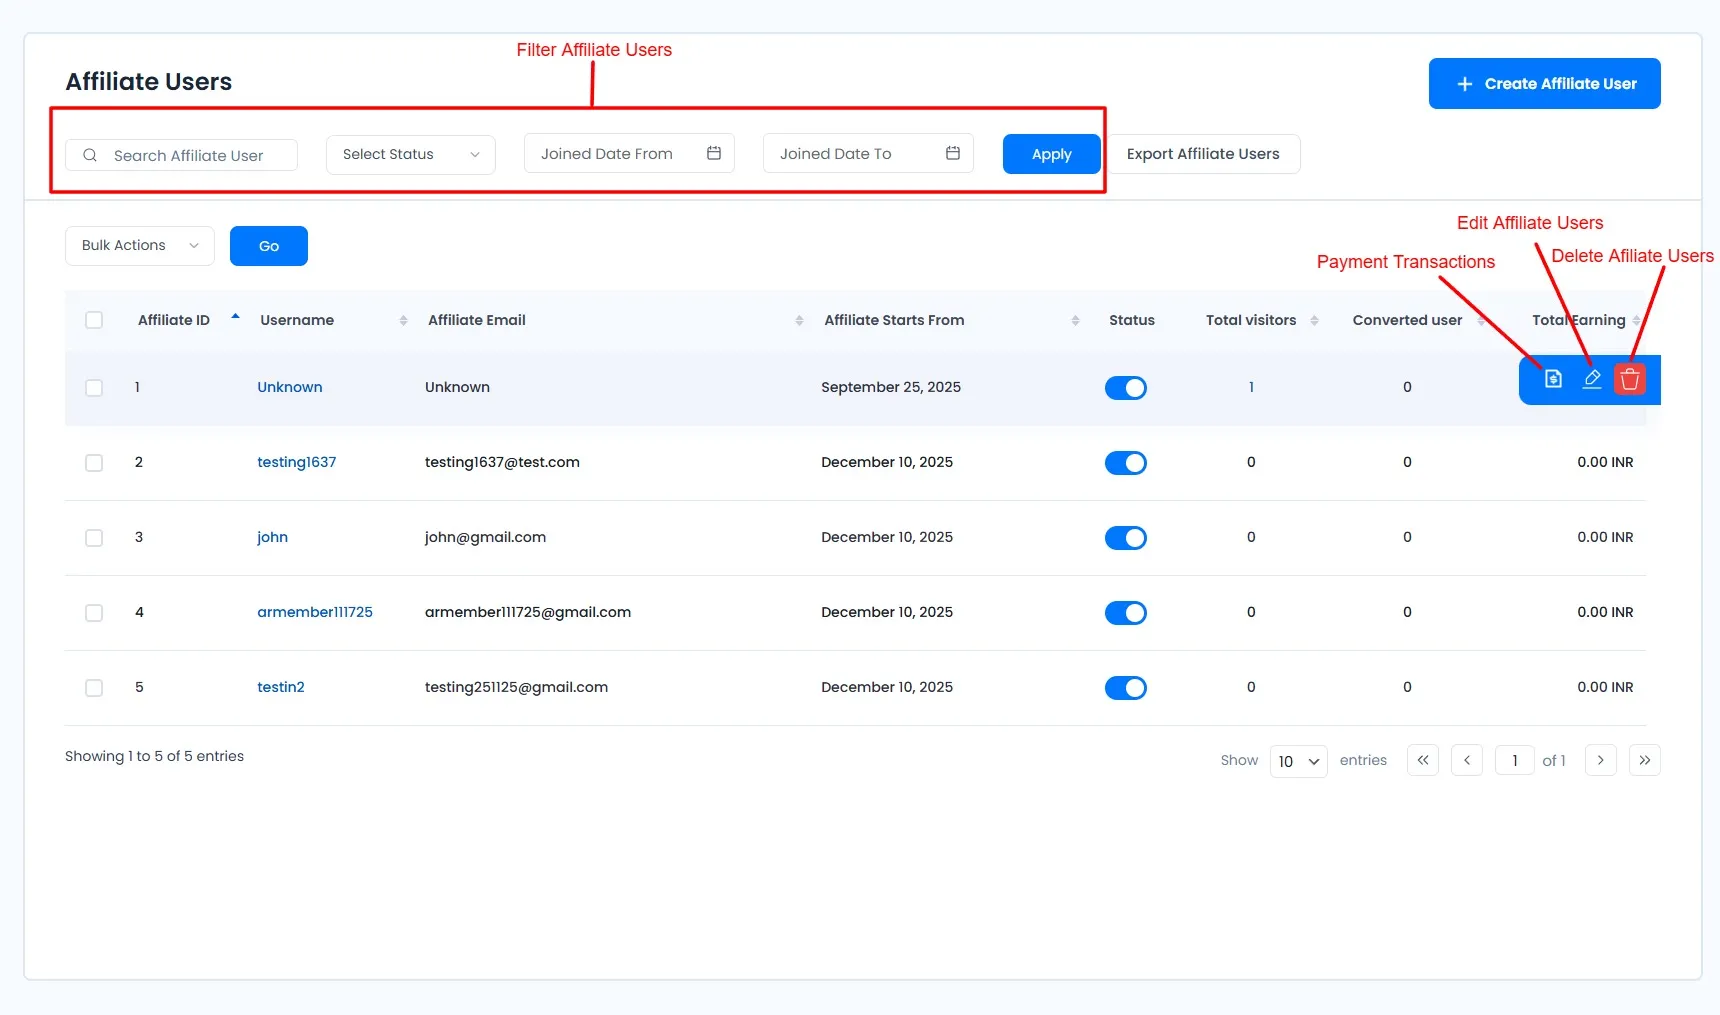Viewport: 1720px width, 1015px height.
Task: Open the Select Status dropdown
Action: pos(410,155)
